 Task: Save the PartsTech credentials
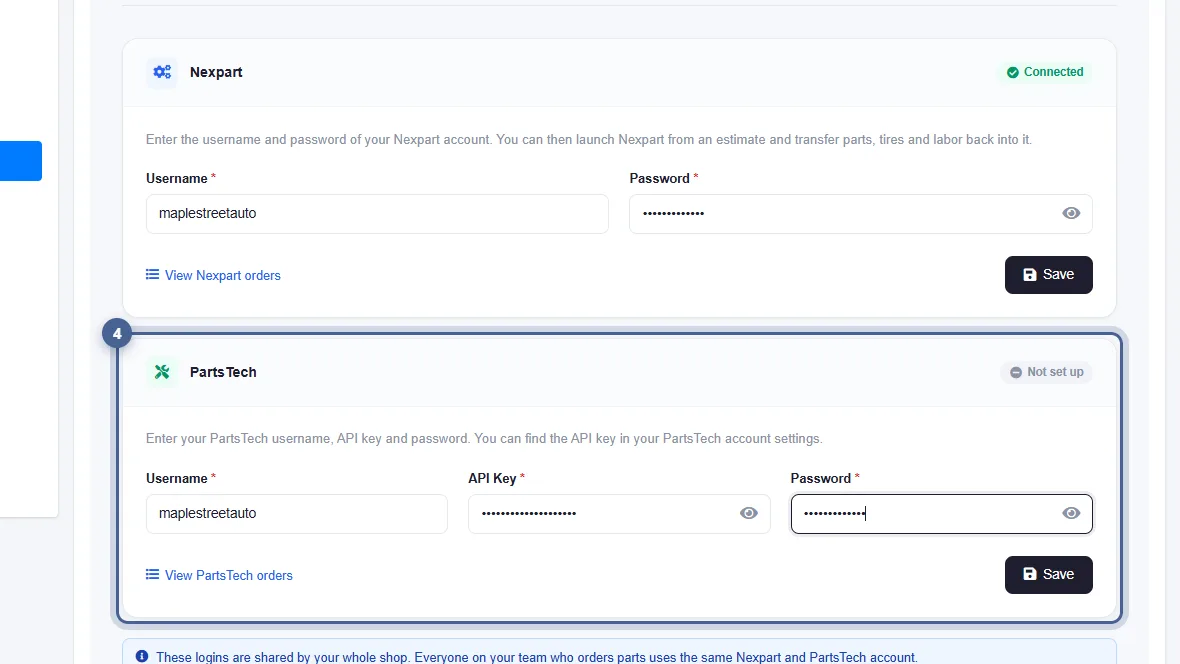tap(1048, 574)
